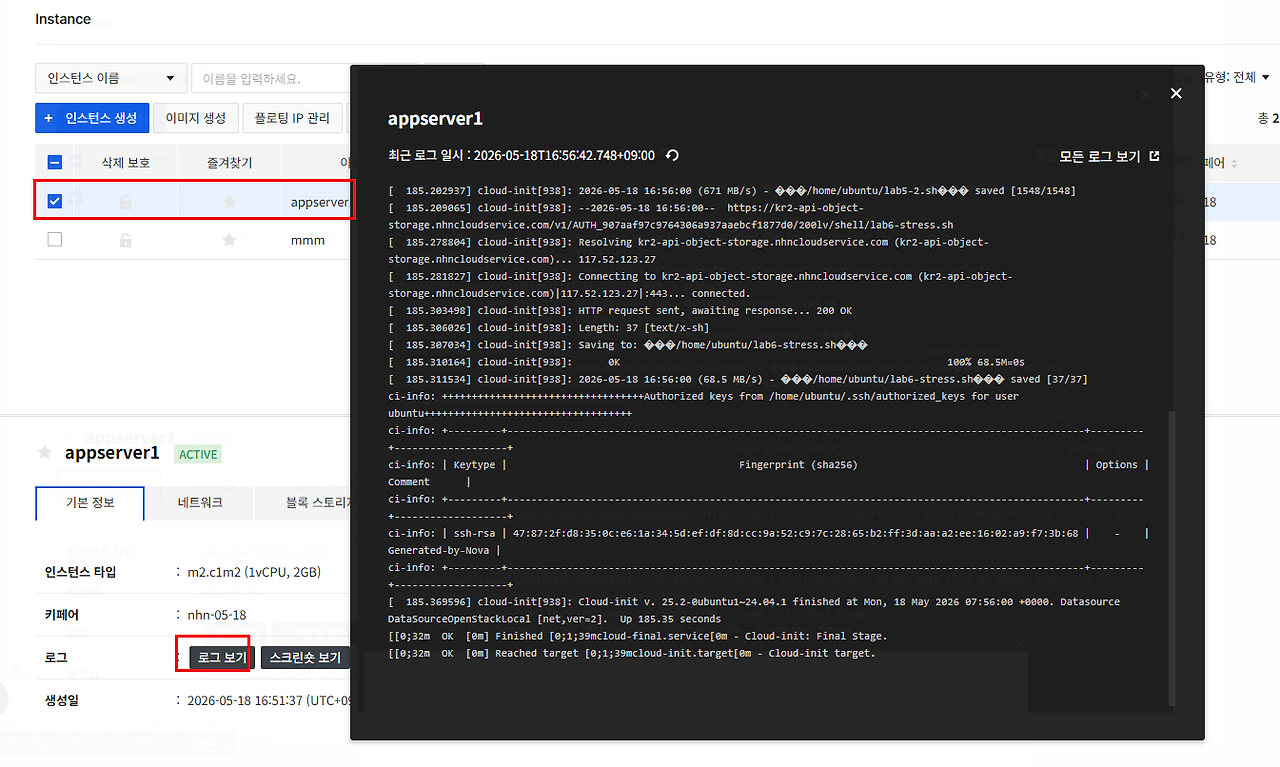
Task: Open the view all logs link
Action: pyautogui.click(x=1110, y=157)
